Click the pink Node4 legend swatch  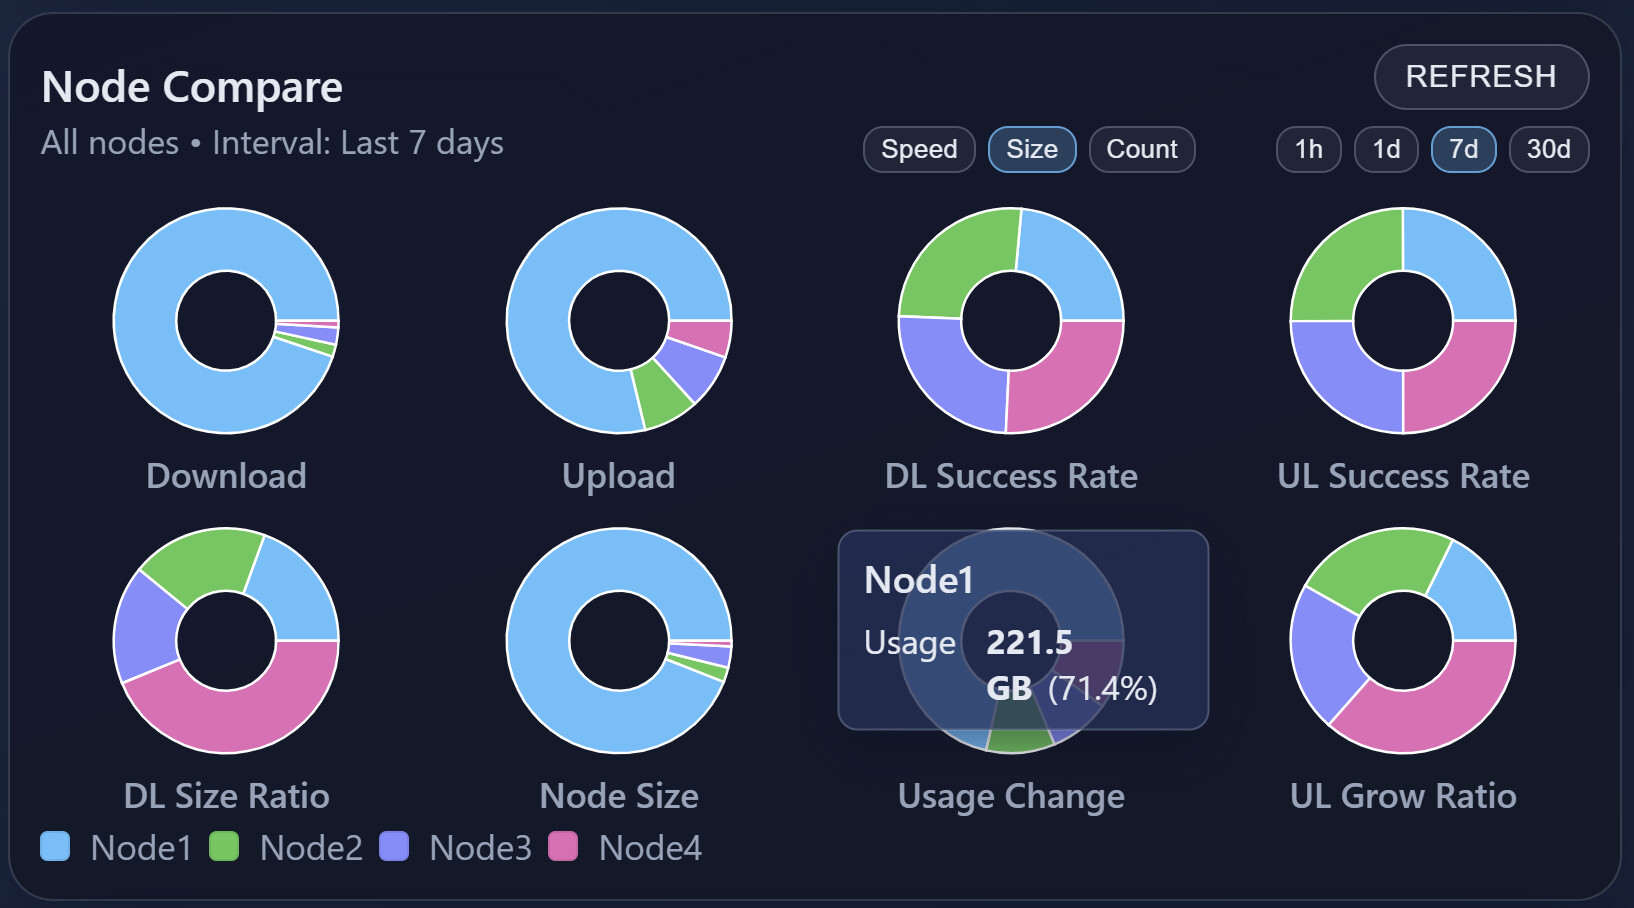563,846
